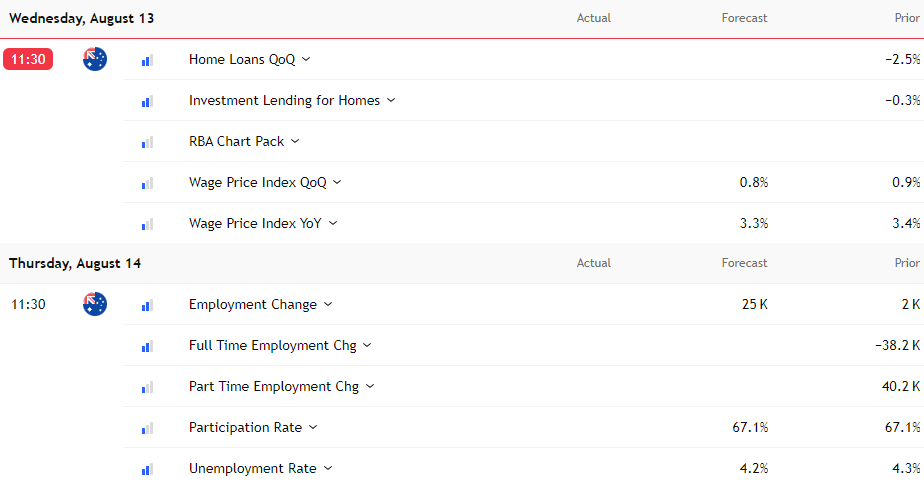Image resolution: width=924 pixels, height=488 pixels.
Task: Expand the Full Time Employment Chg chevron
Action: 367,345
